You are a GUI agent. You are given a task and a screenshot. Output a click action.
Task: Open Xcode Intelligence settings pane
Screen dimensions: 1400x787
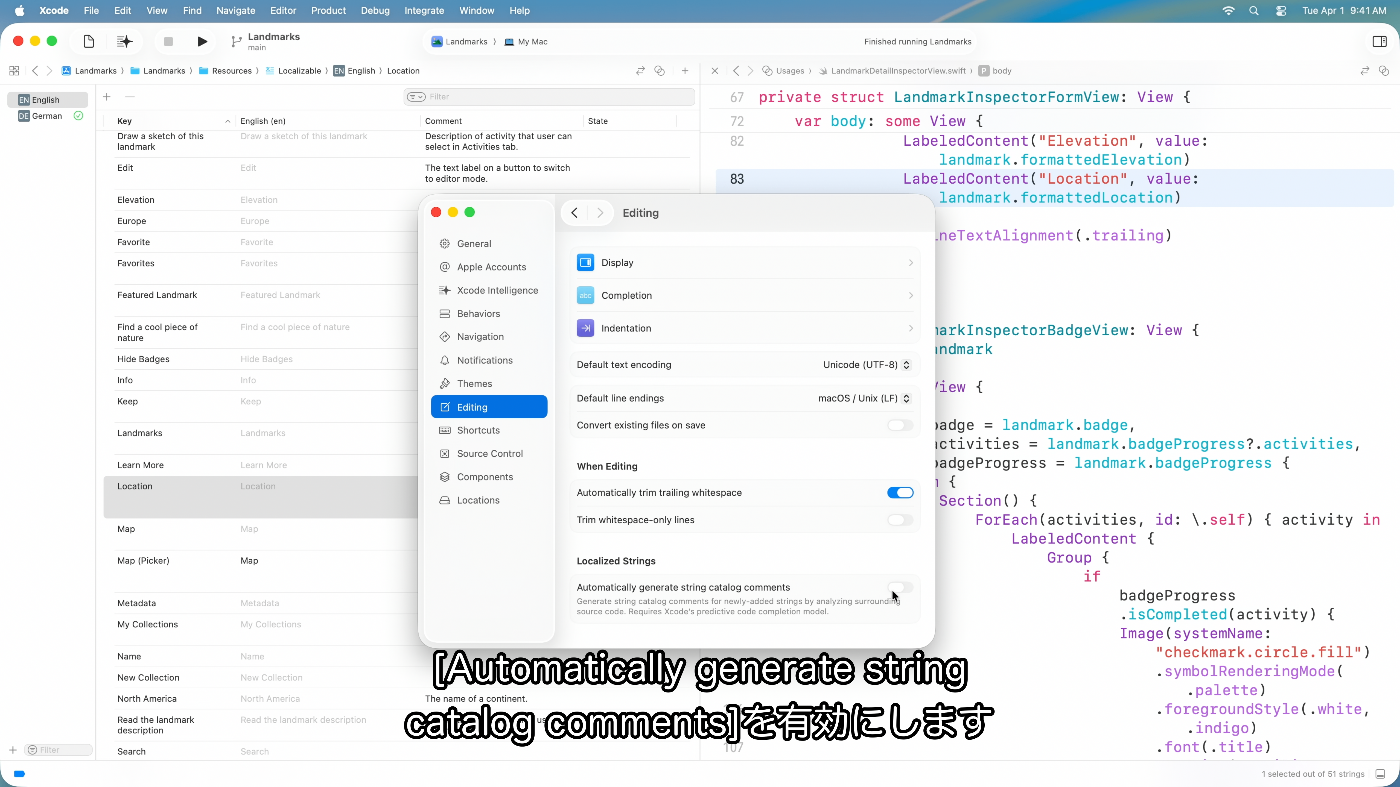[489, 290]
